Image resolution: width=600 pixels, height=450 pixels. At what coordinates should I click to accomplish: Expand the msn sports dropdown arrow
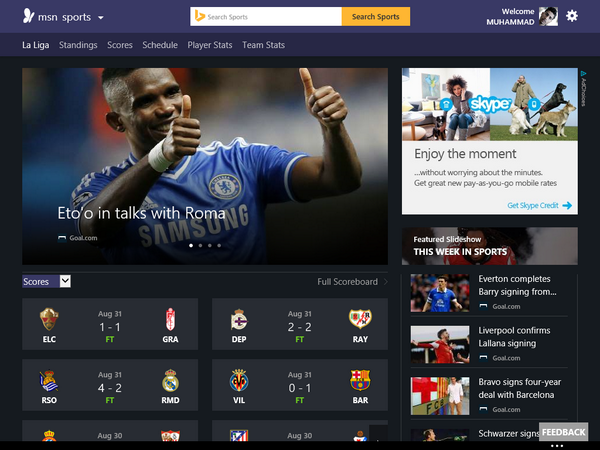point(101,18)
